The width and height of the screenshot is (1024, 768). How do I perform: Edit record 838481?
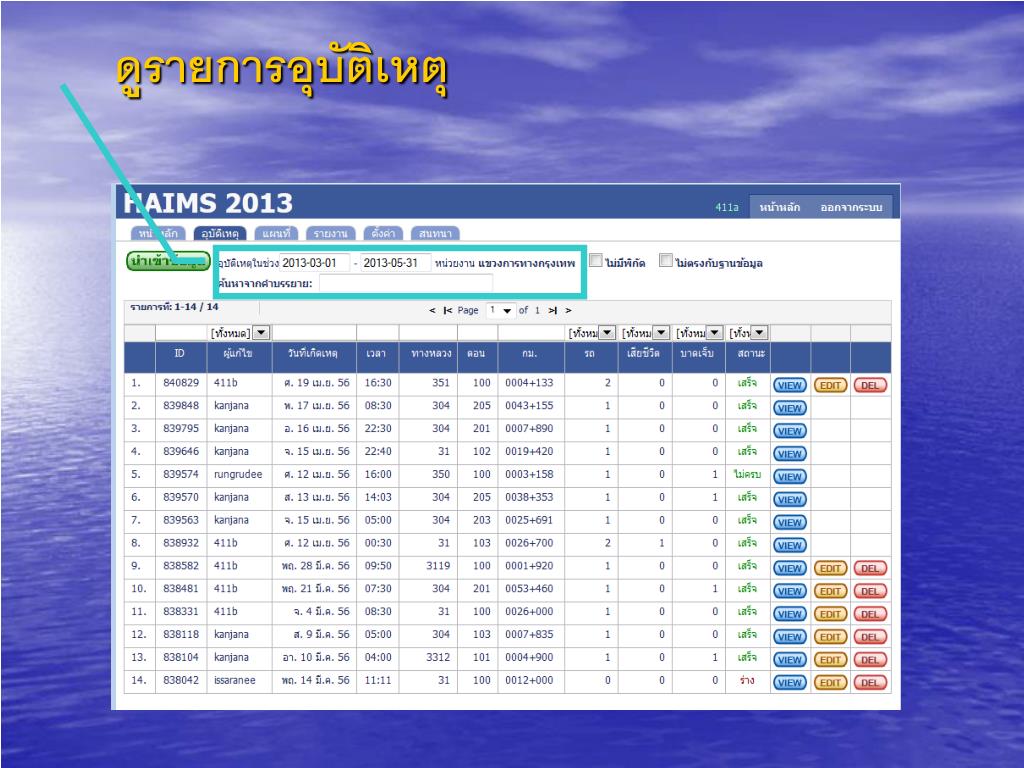830,591
